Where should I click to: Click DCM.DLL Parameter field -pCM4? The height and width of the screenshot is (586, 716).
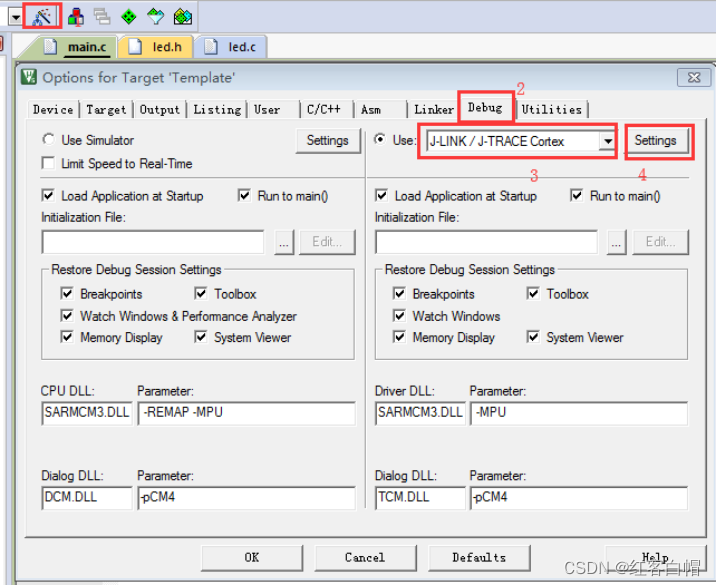pyautogui.click(x=247, y=497)
